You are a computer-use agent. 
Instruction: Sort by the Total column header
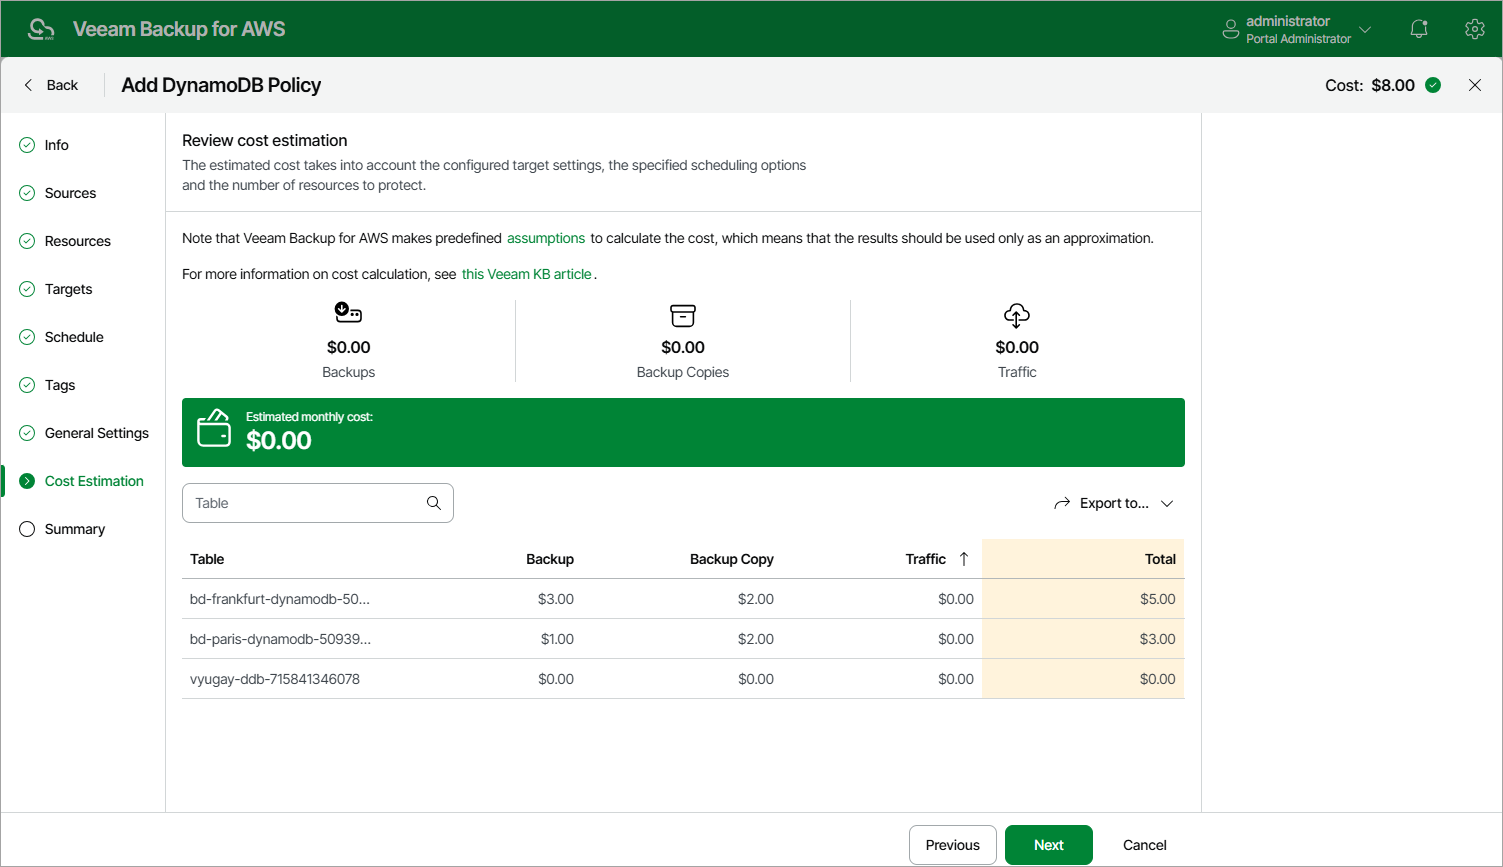1160,559
